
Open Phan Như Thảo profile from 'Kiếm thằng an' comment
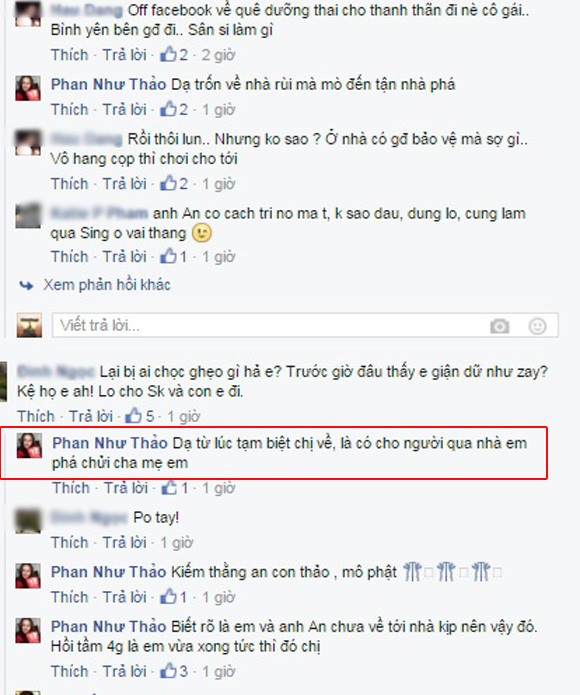pyautogui.click(x=109, y=572)
